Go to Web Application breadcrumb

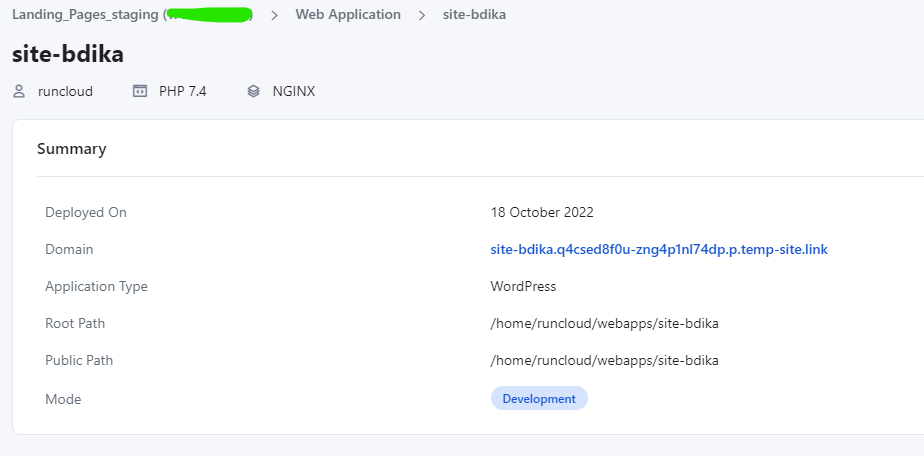[x=348, y=15]
